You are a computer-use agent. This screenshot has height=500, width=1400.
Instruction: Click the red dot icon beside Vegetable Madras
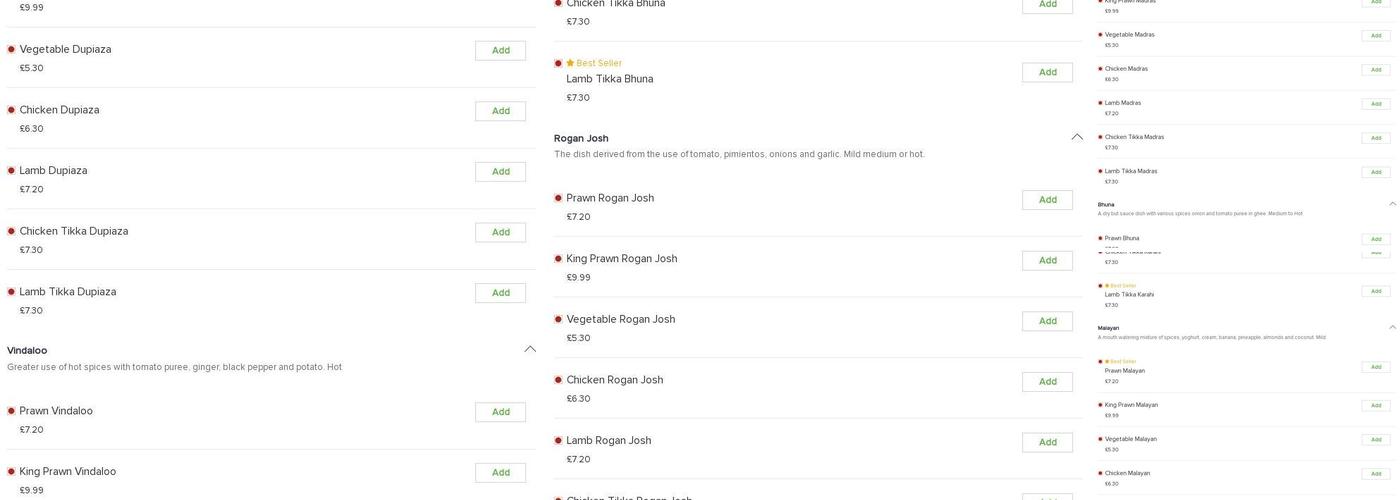coord(1101,35)
